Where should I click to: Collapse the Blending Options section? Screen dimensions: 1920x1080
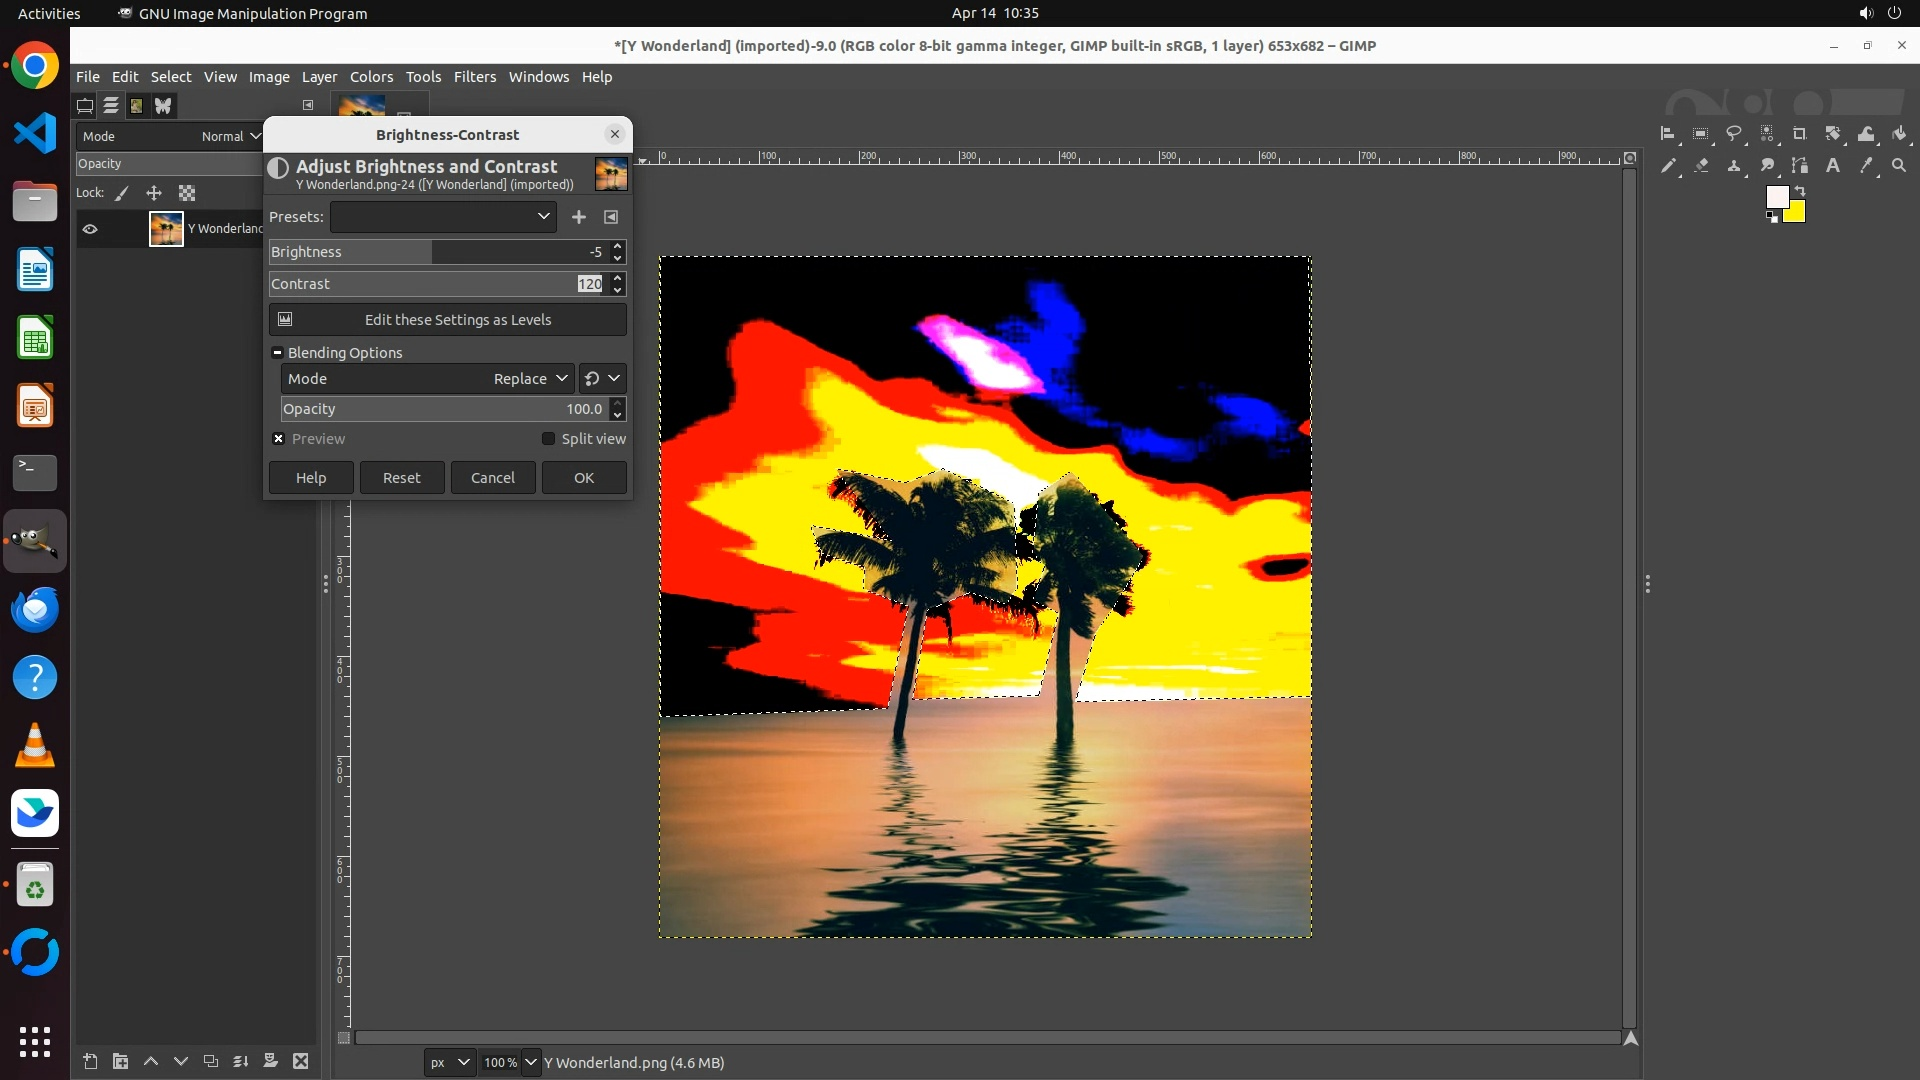click(x=278, y=353)
